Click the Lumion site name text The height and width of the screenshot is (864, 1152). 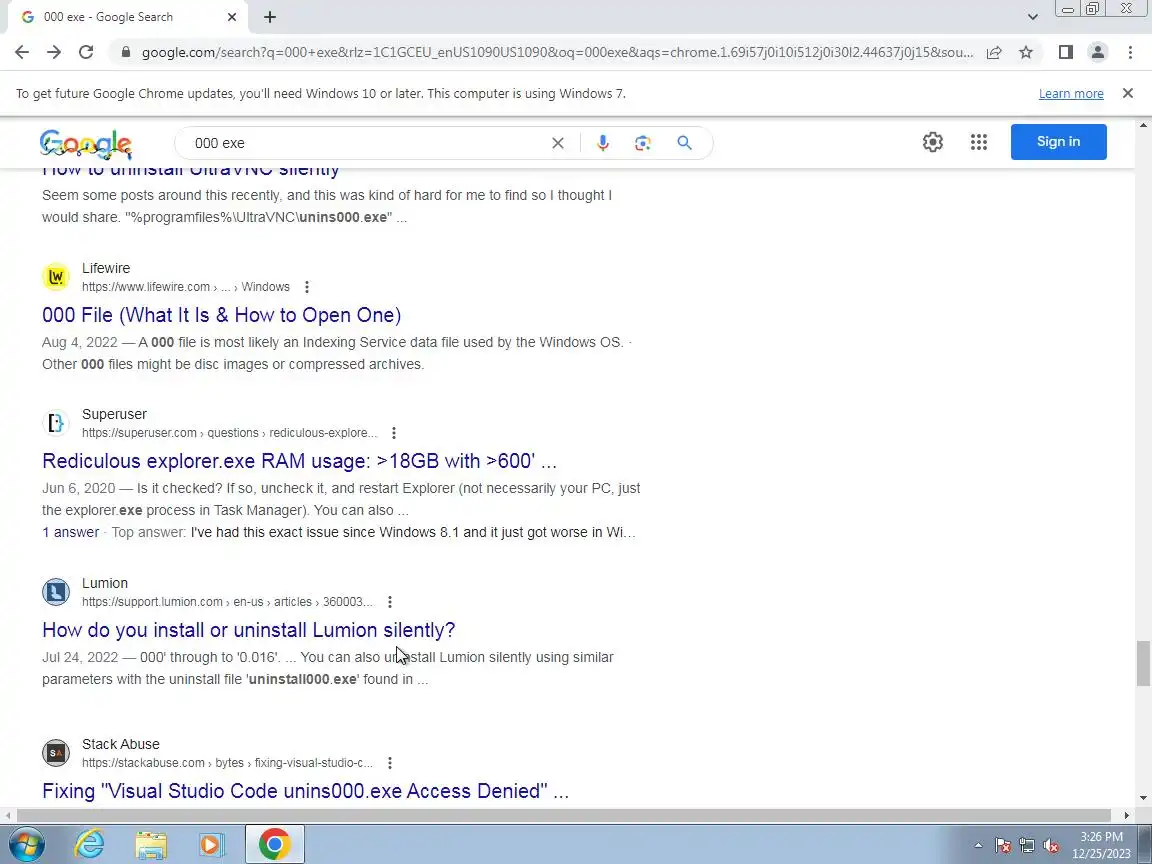pyautogui.click(x=105, y=584)
